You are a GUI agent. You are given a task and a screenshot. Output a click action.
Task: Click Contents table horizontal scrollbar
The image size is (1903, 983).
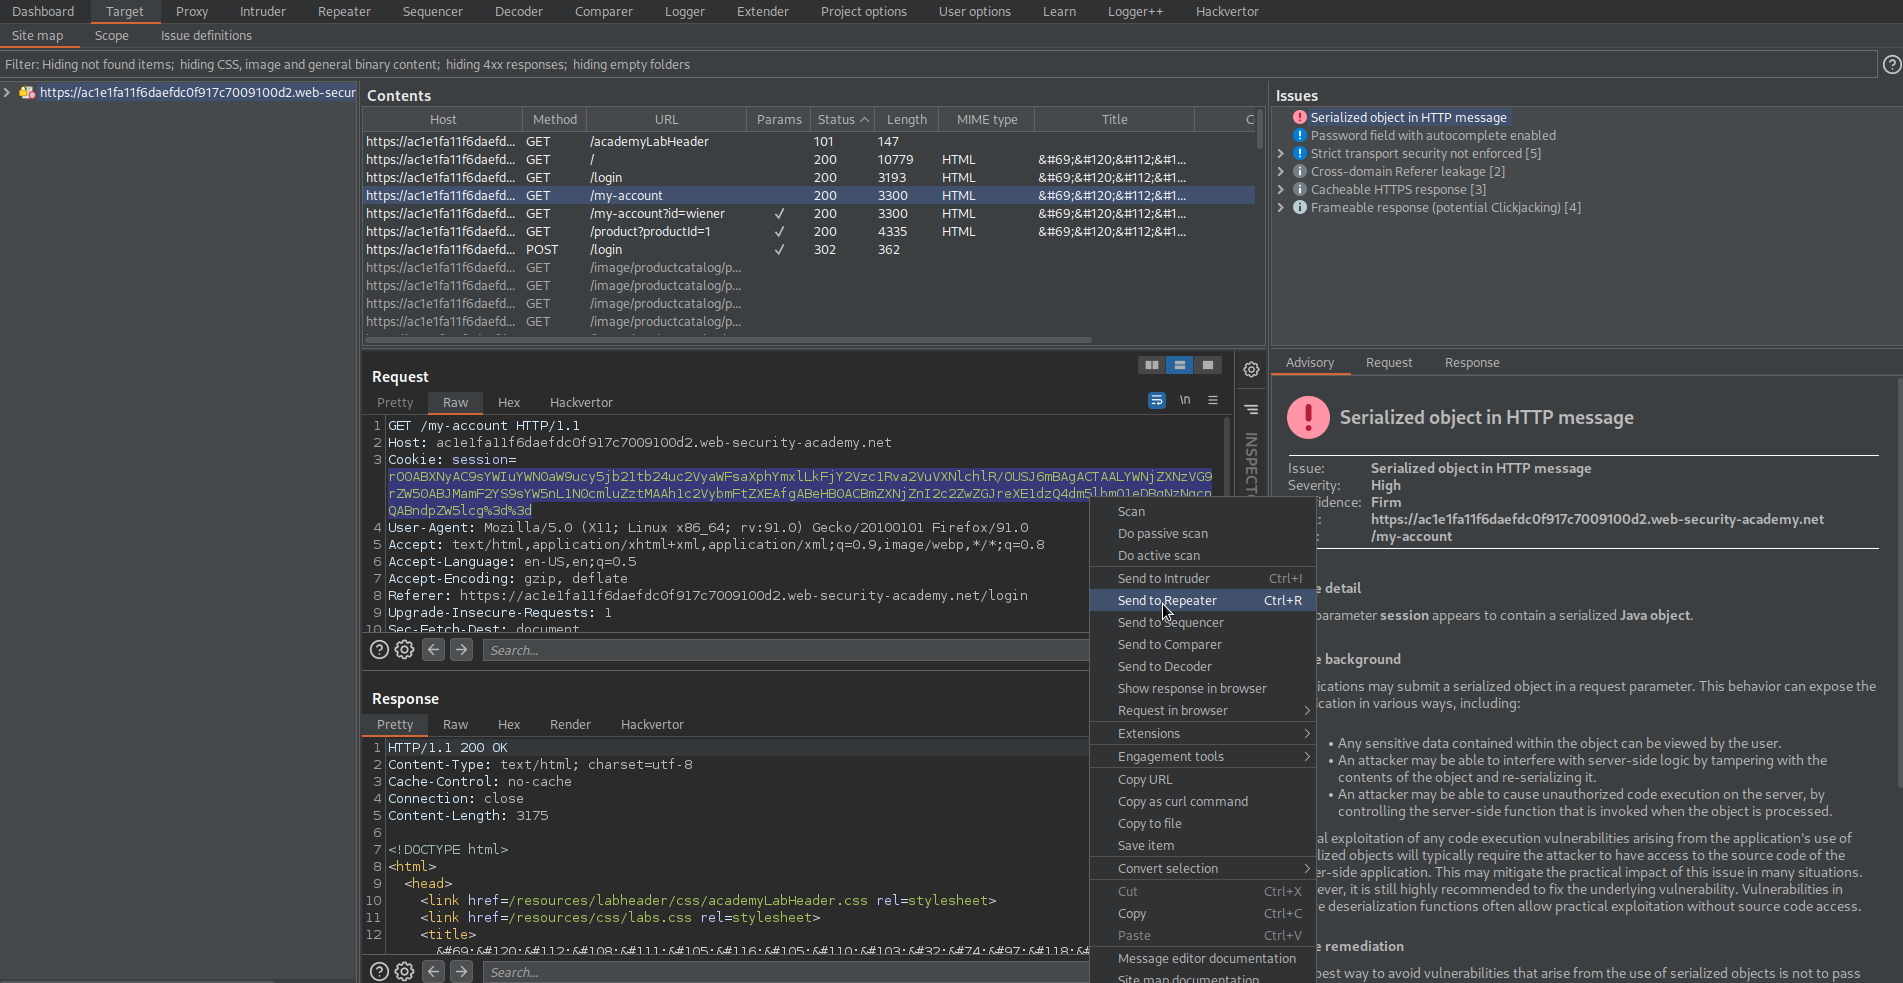tap(730, 340)
